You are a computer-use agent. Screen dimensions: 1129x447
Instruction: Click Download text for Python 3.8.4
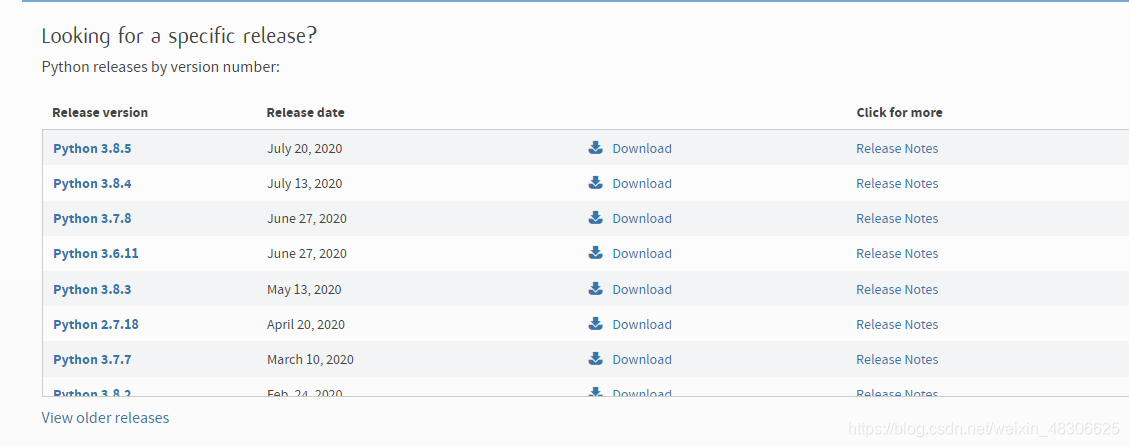[642, 184]
